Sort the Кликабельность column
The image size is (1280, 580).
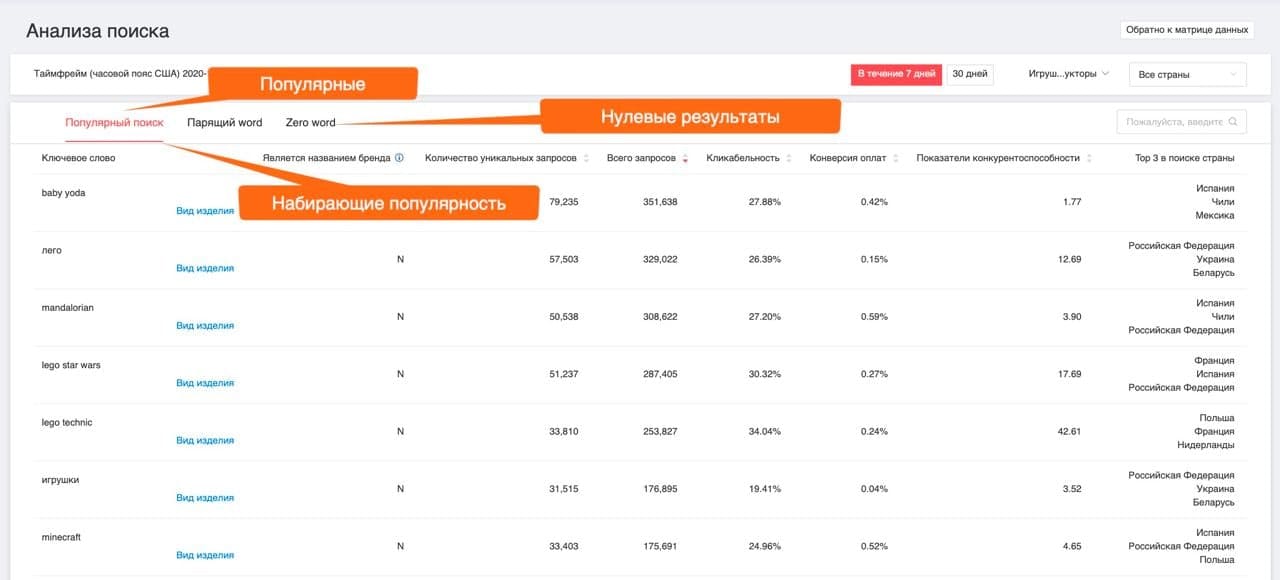[789, 158]
